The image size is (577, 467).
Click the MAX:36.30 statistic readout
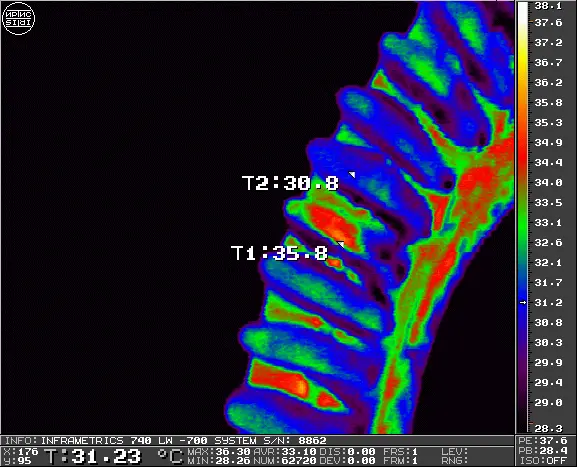pos(219,452)
